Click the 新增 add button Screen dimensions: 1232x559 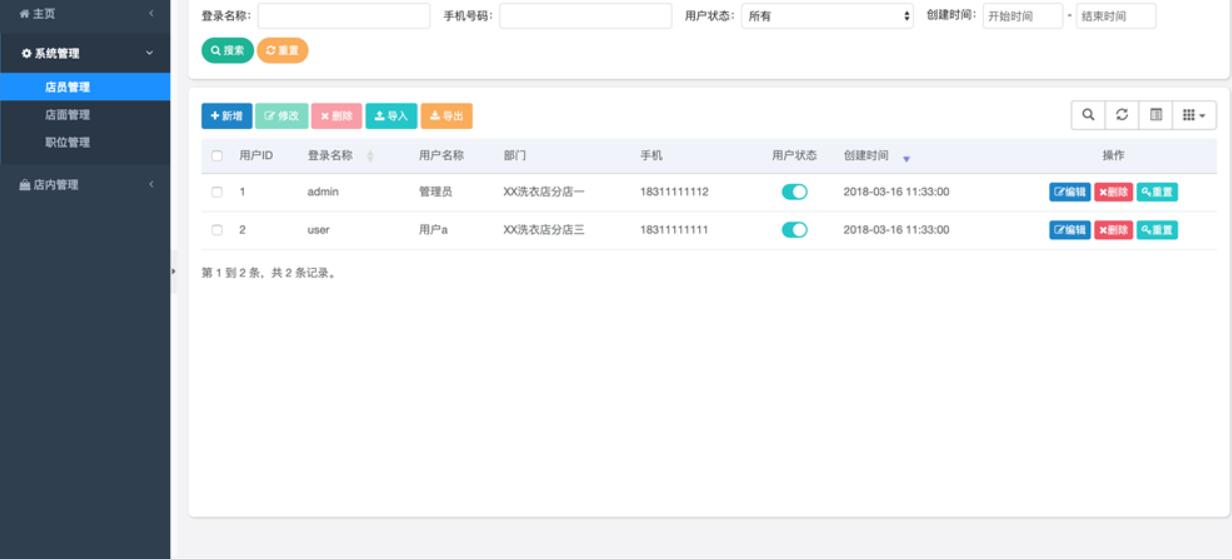pos(227,116)
